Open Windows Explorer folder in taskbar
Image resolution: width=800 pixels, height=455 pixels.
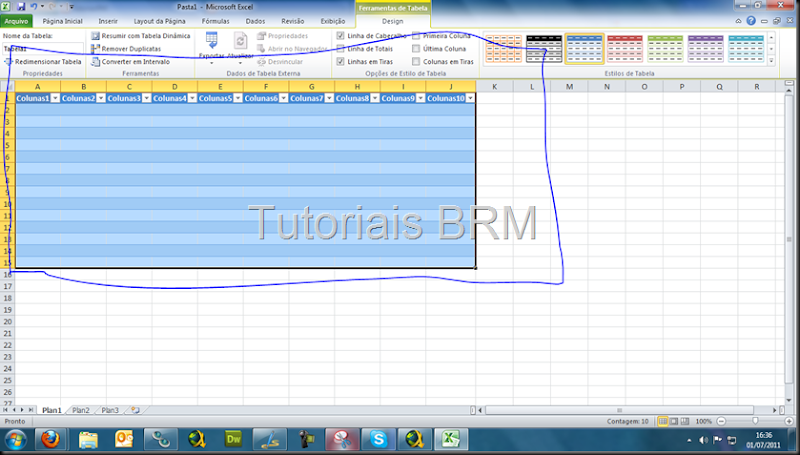pos(87,439)
